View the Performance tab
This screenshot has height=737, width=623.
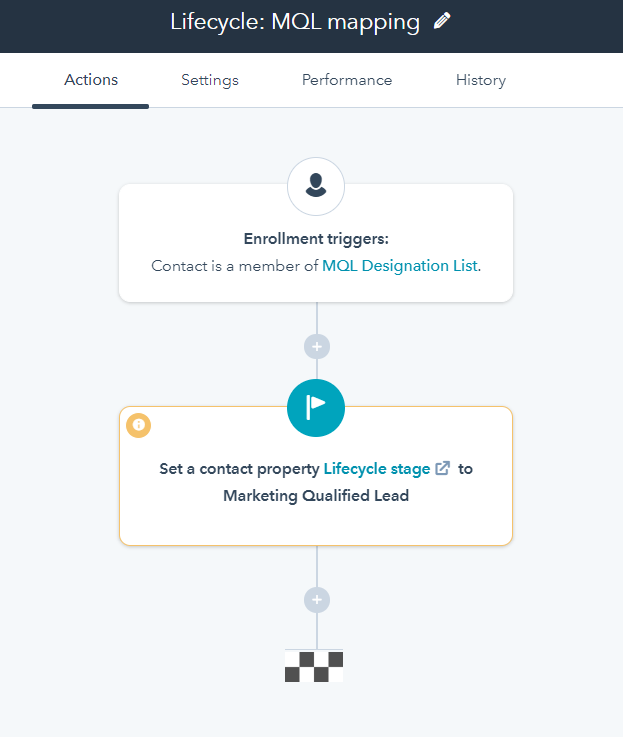[347, 80]
